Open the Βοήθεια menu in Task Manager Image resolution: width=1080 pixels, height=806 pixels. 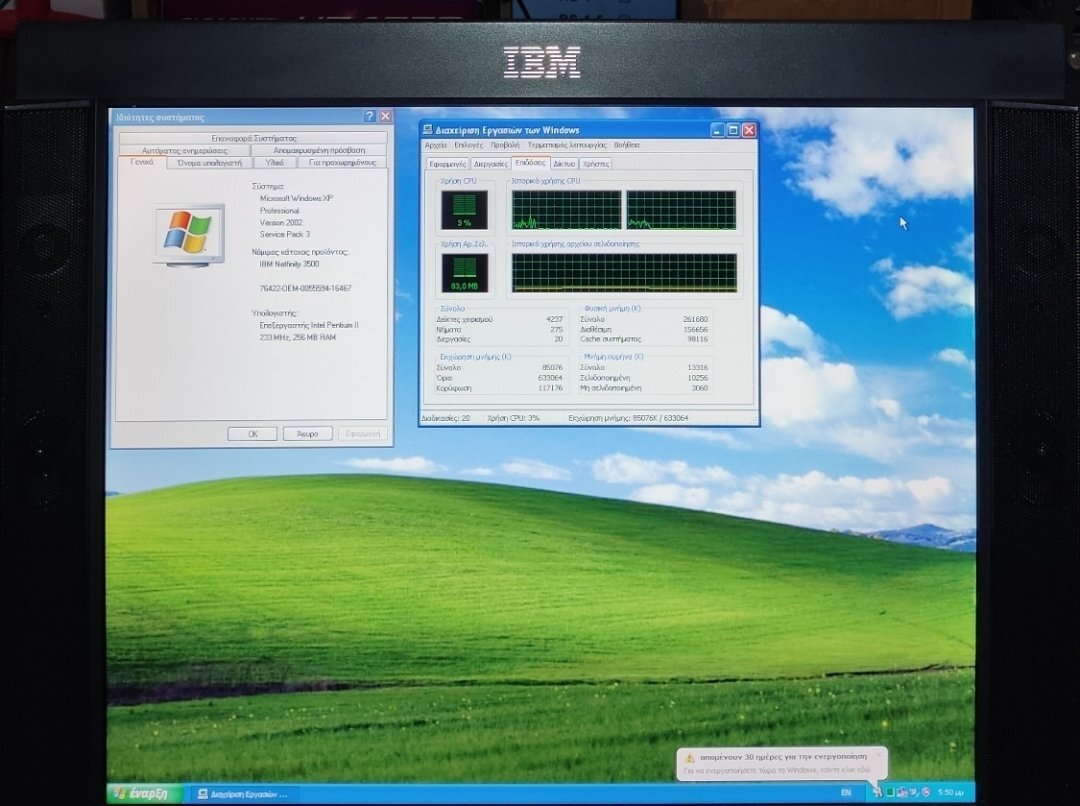point(627,145)
